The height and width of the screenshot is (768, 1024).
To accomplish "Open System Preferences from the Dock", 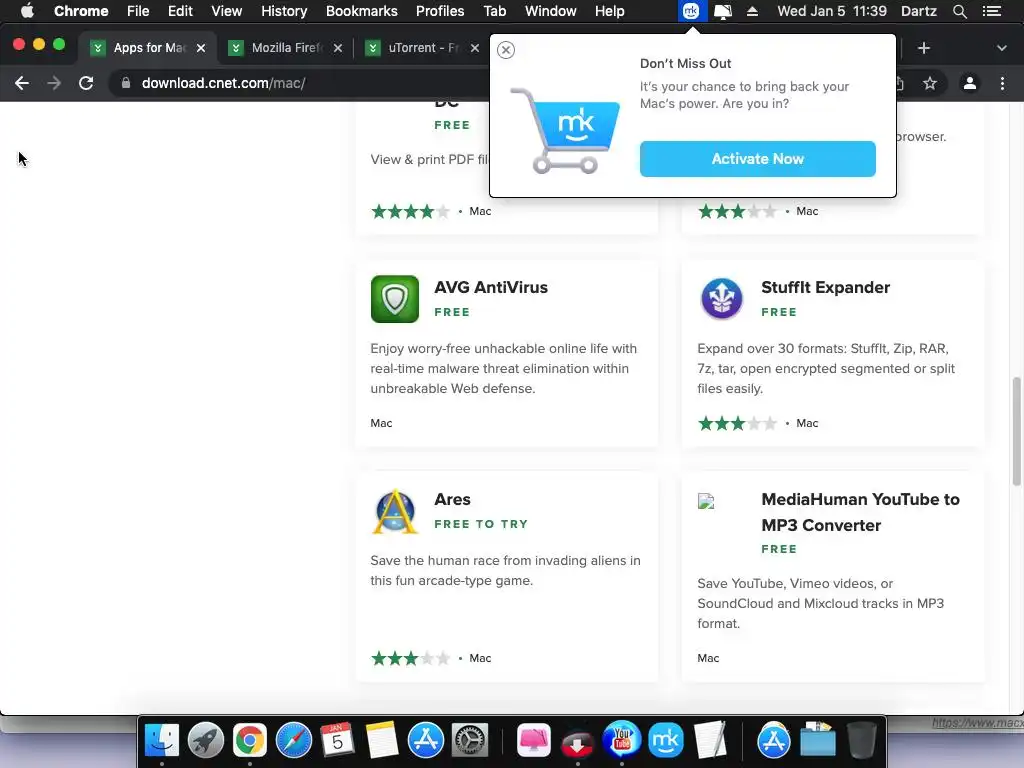I will (470, 741).
